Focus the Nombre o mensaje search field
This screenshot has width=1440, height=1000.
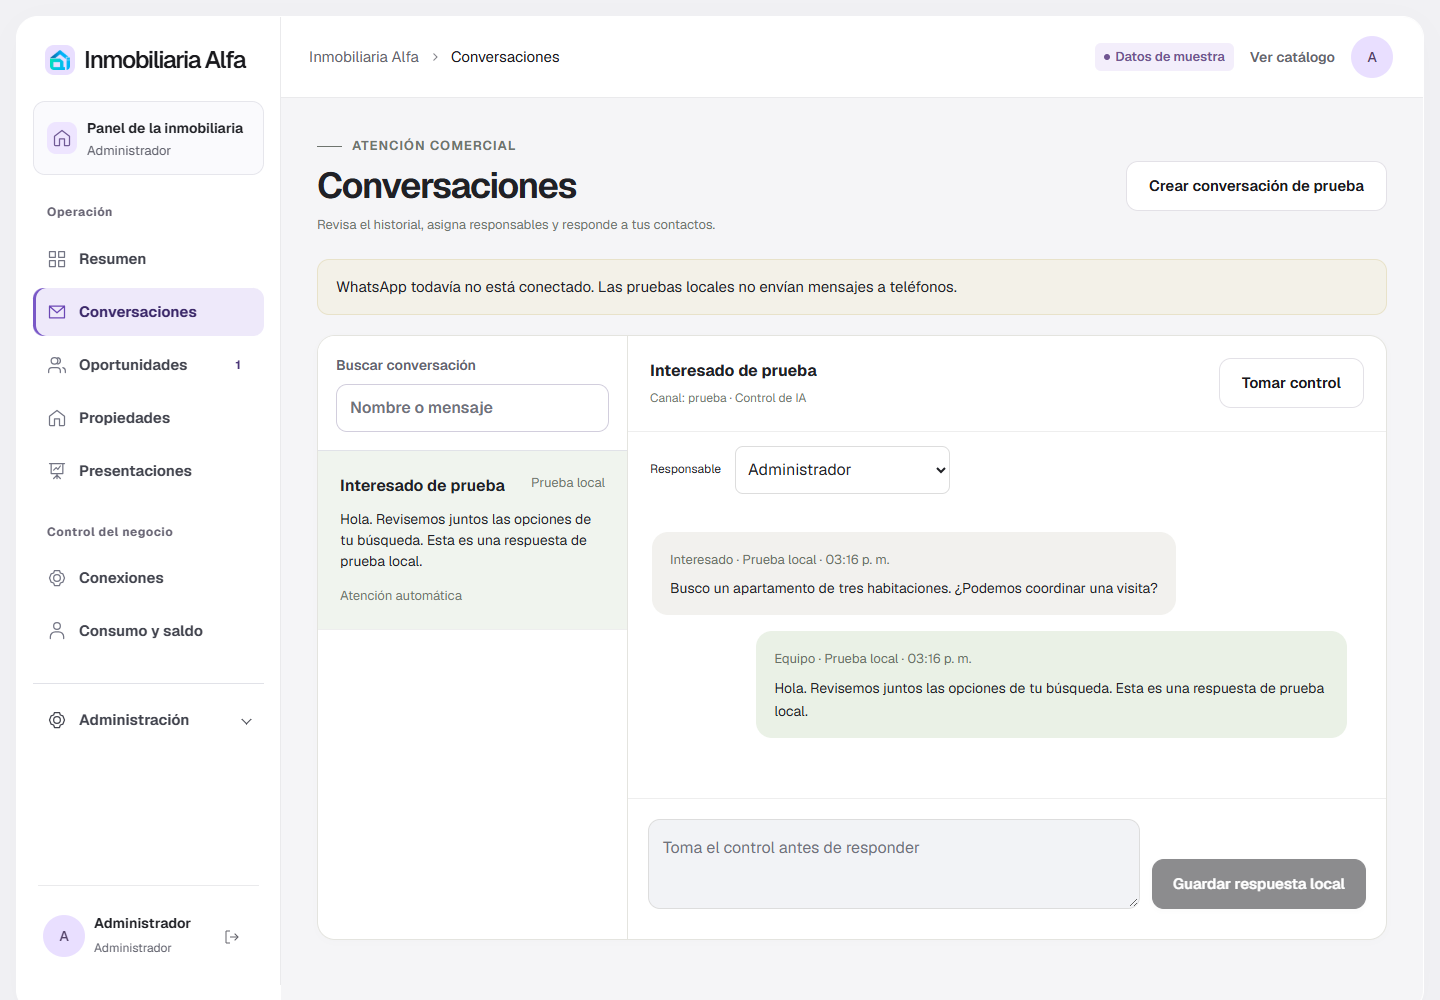click(x=472, y=408)
